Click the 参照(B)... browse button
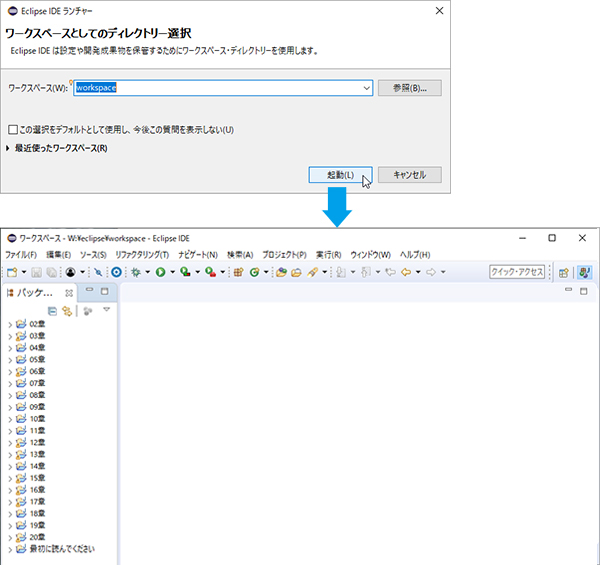This screenshot has height=565, width=600. 410,88
